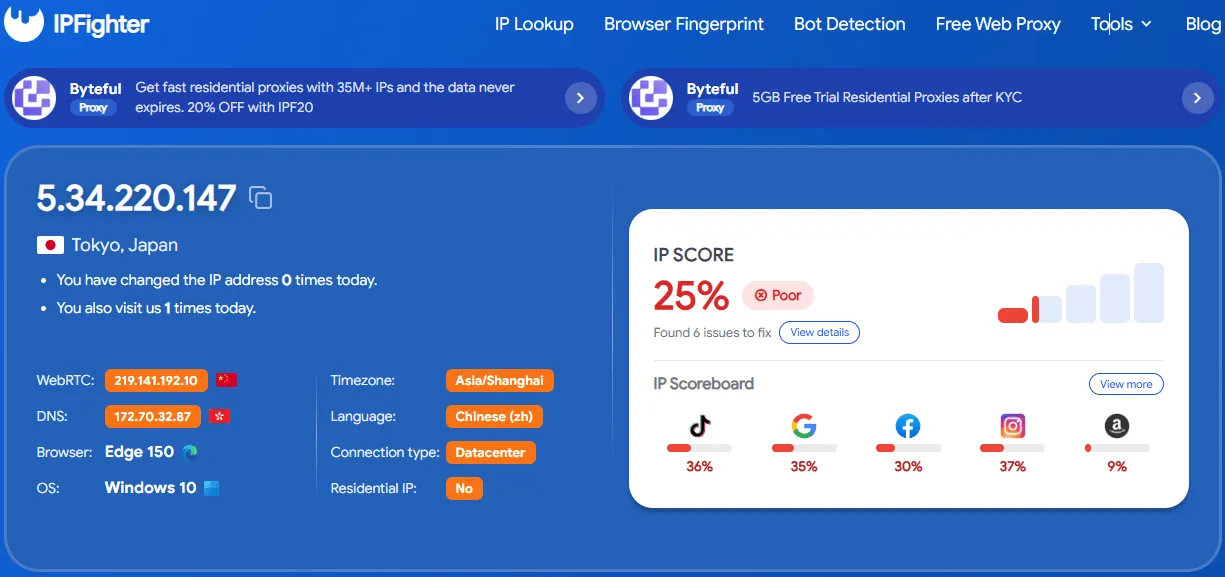Click the 5GB Free Trial Residential Proxies text
The height and width of the screenshot is (577, 1225).
(x=887, y=97)
